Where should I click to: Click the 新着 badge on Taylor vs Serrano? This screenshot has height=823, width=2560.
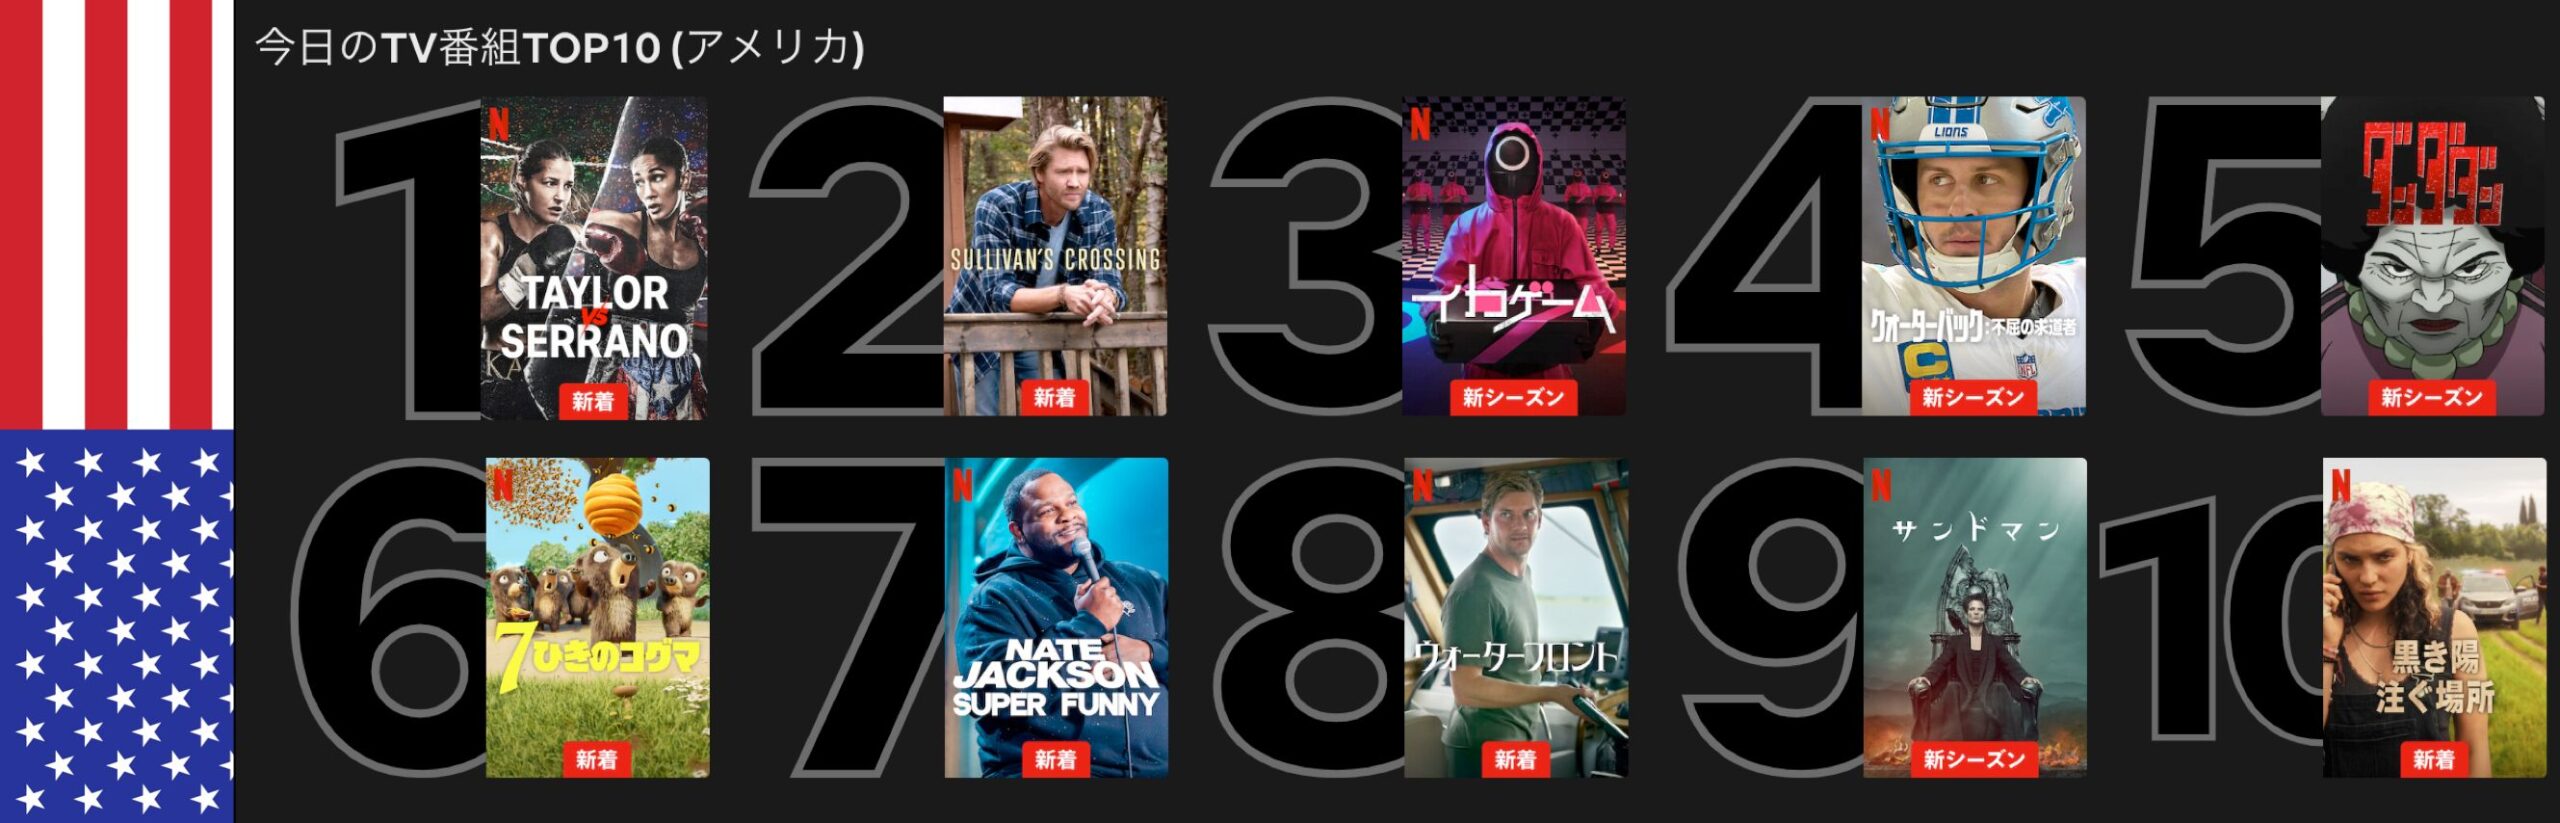tap(593, 401)
